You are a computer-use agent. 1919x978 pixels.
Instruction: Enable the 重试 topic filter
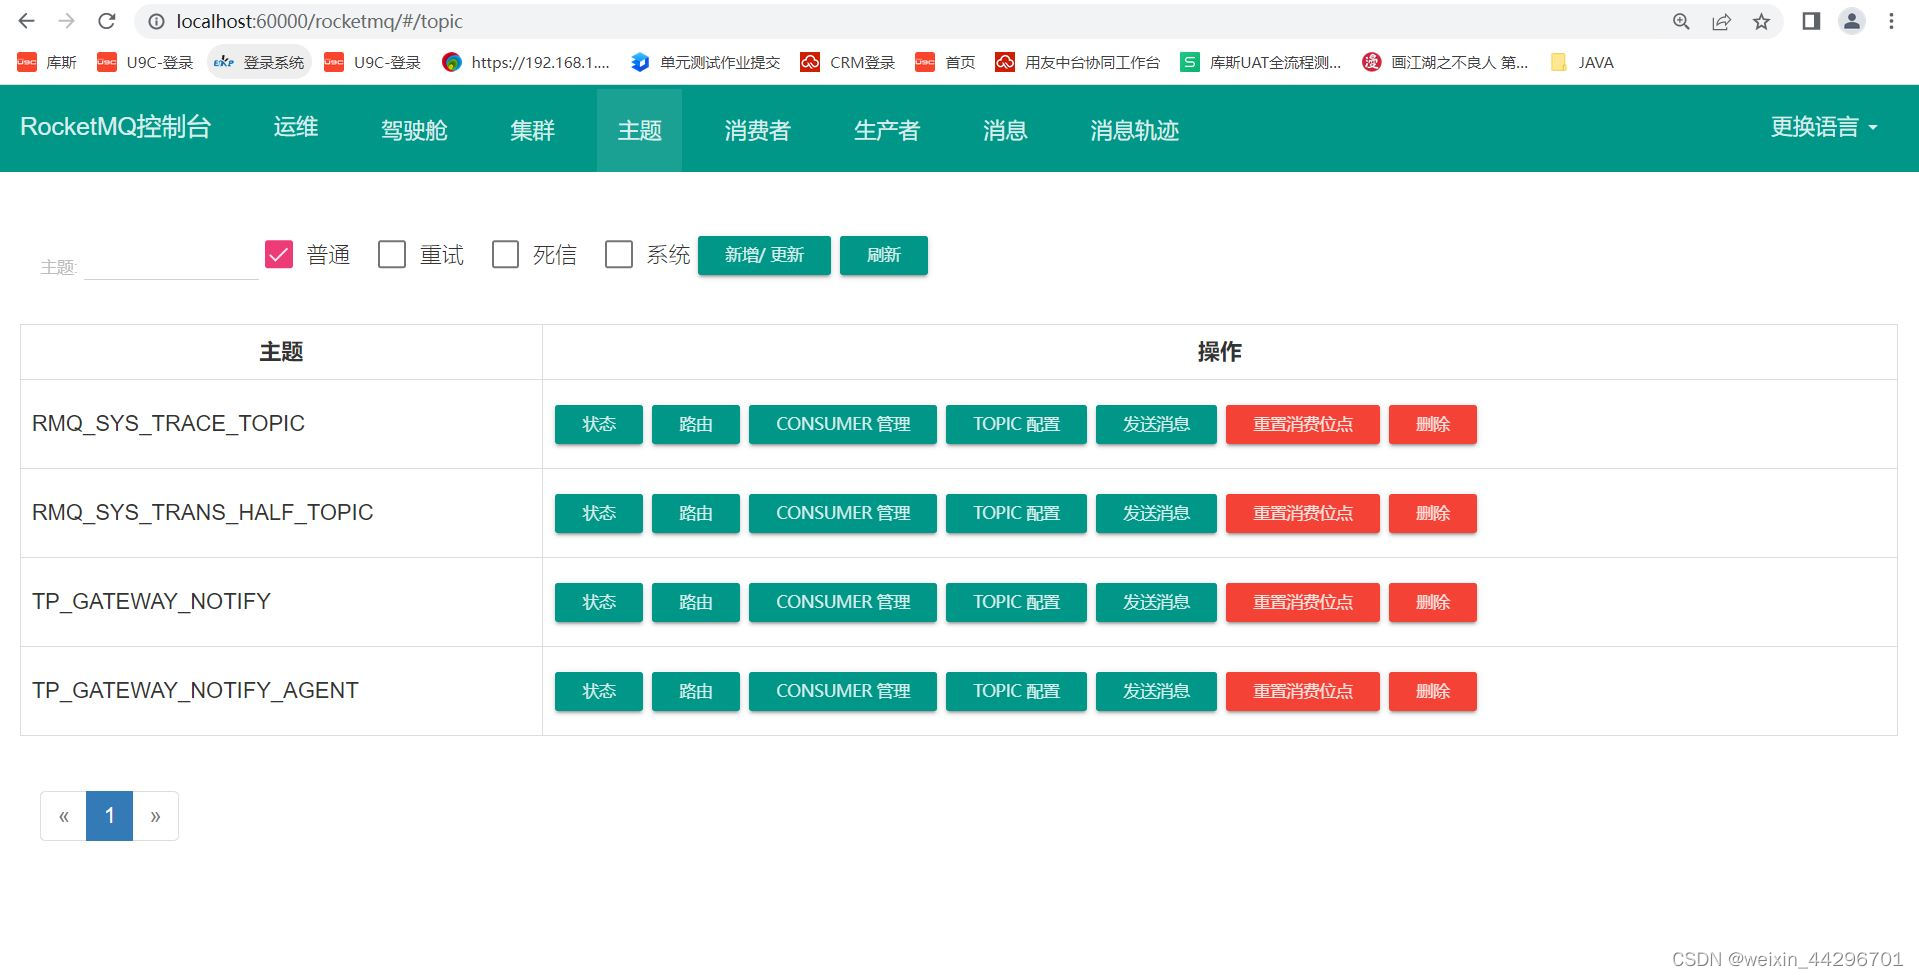(x=392, y=254)
